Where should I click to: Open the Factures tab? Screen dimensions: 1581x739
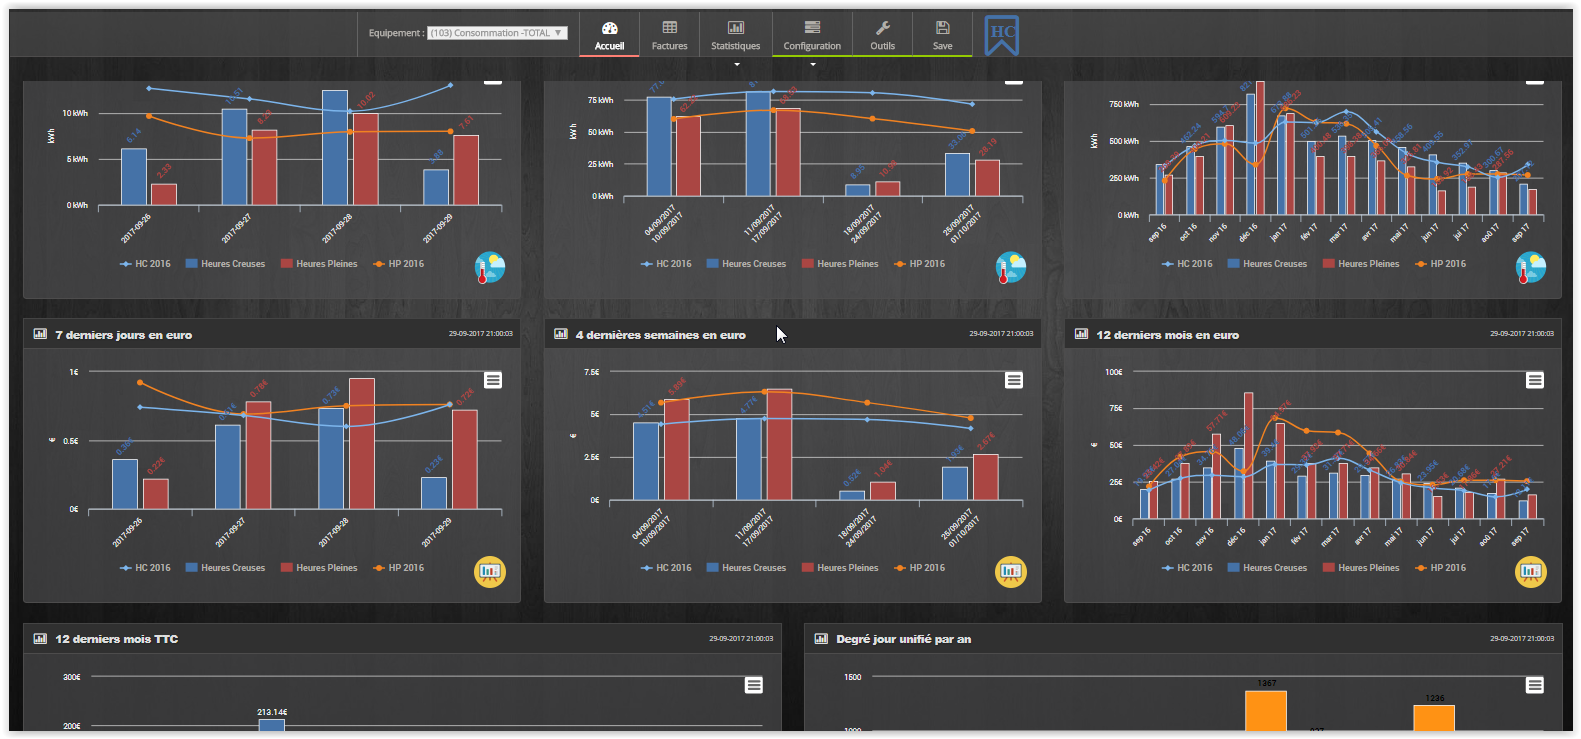click(x=669, y=35)
